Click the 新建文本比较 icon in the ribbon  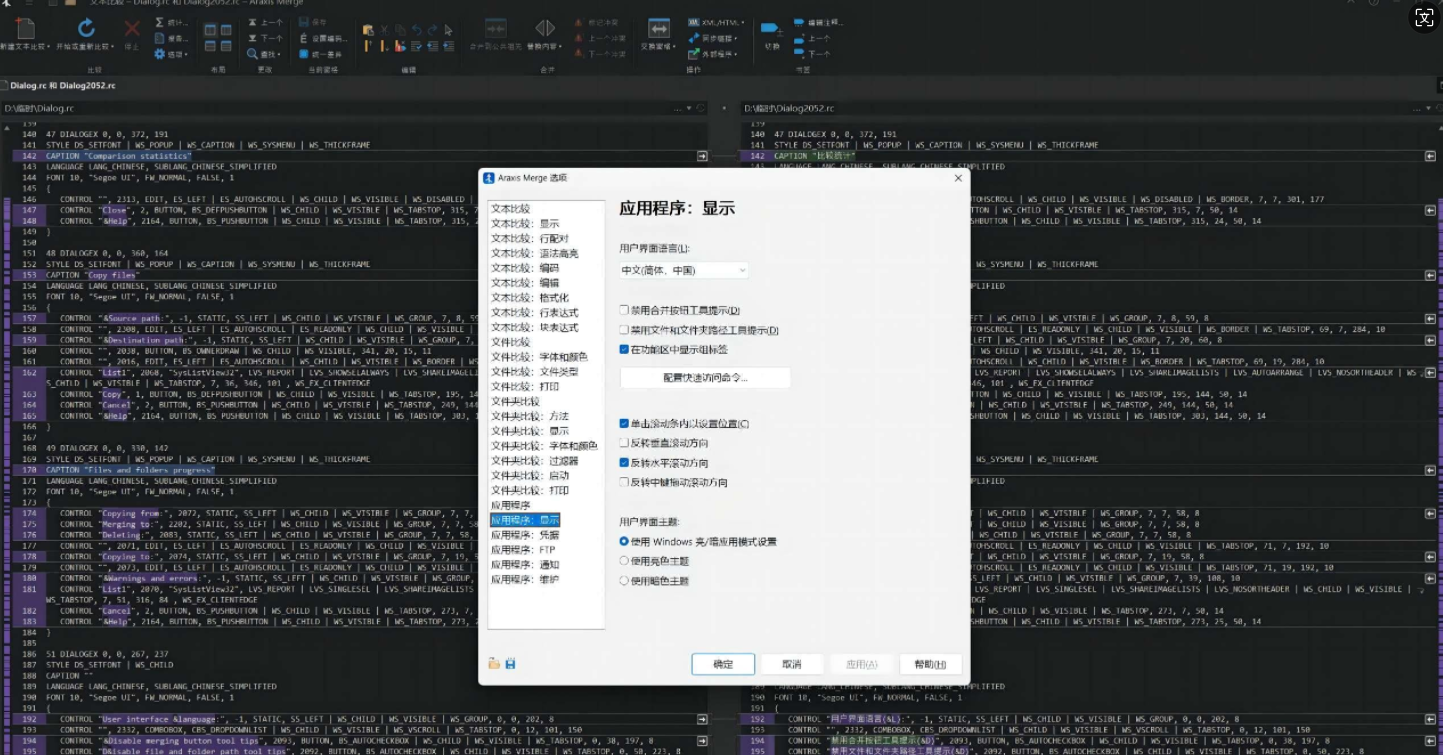tap(25, 28)
